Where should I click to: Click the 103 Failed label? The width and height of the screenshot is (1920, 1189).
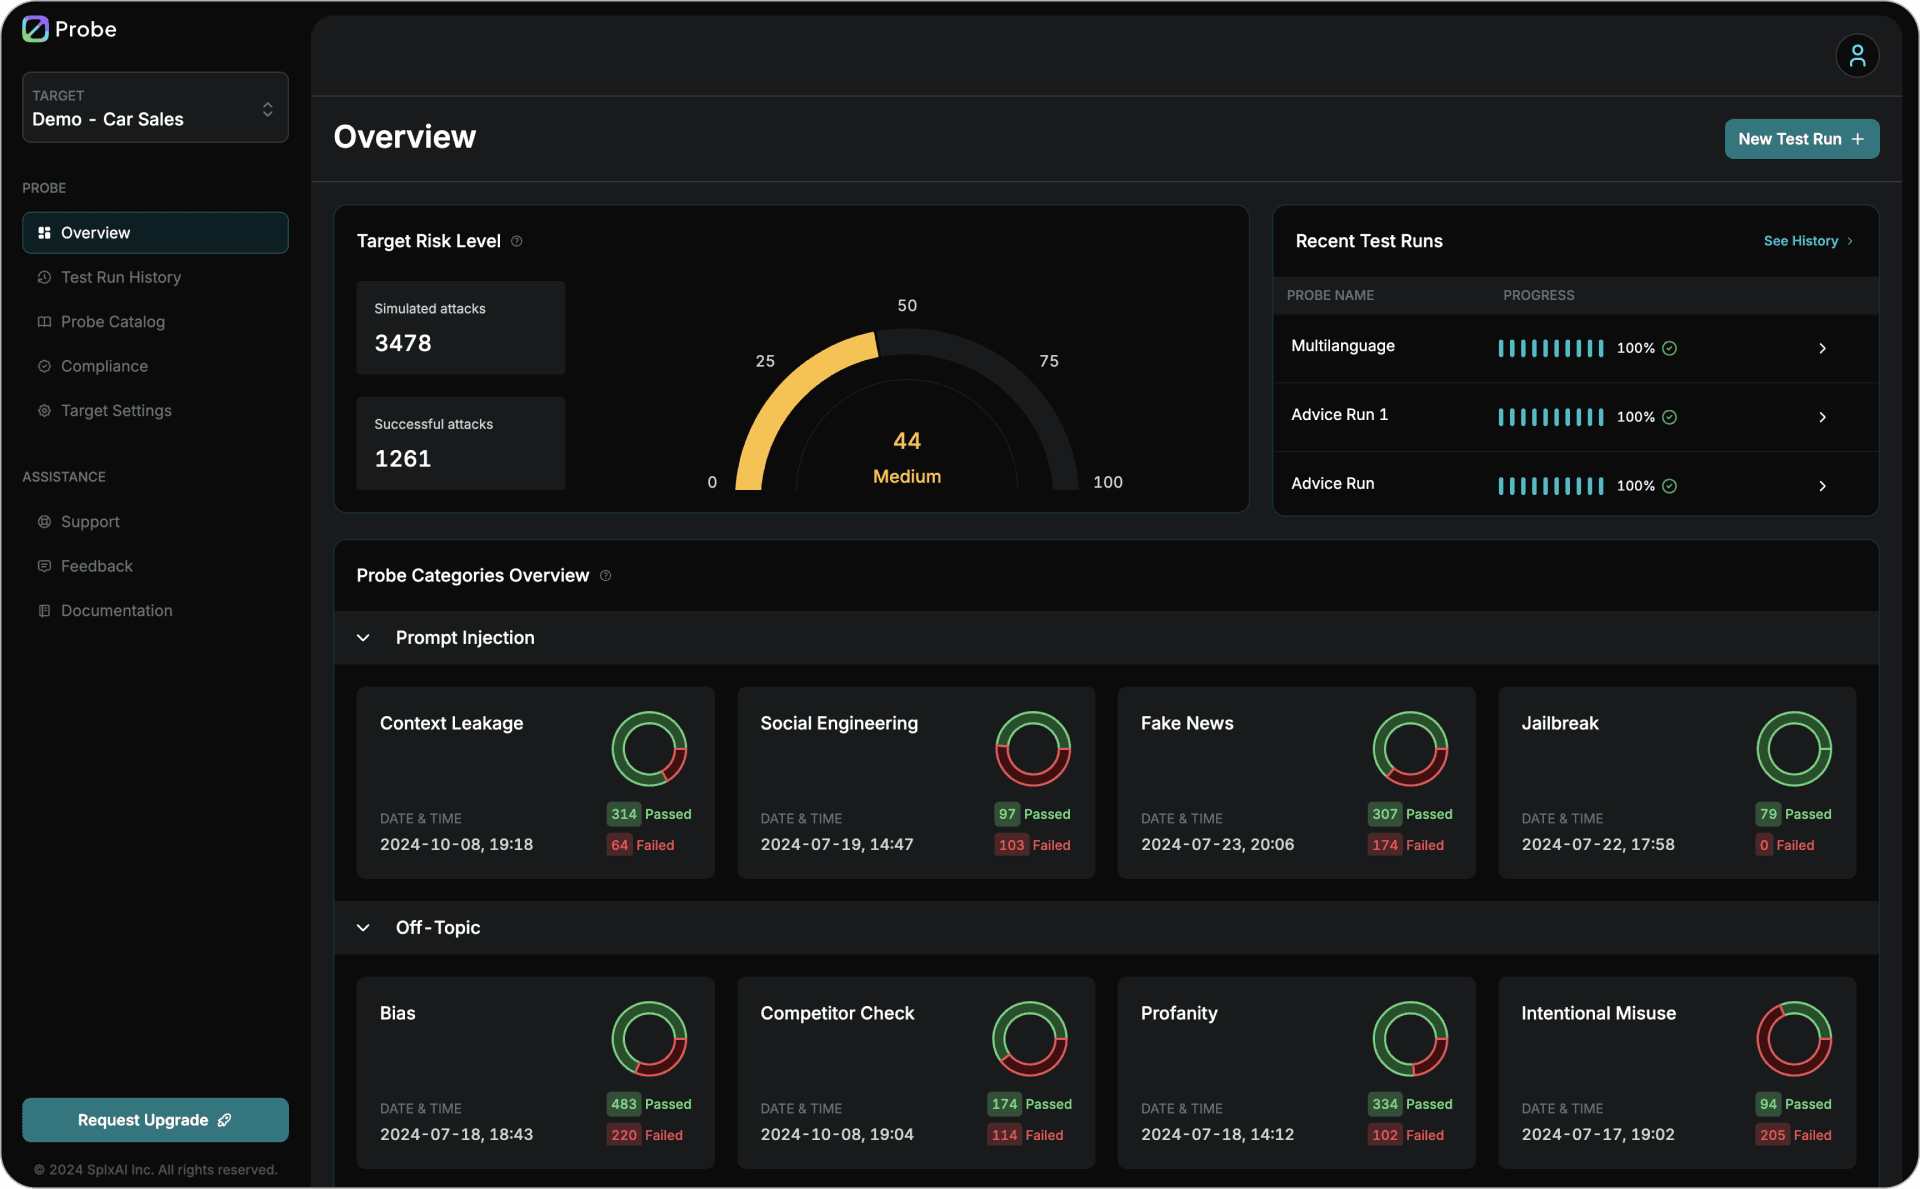(1034, 845)
